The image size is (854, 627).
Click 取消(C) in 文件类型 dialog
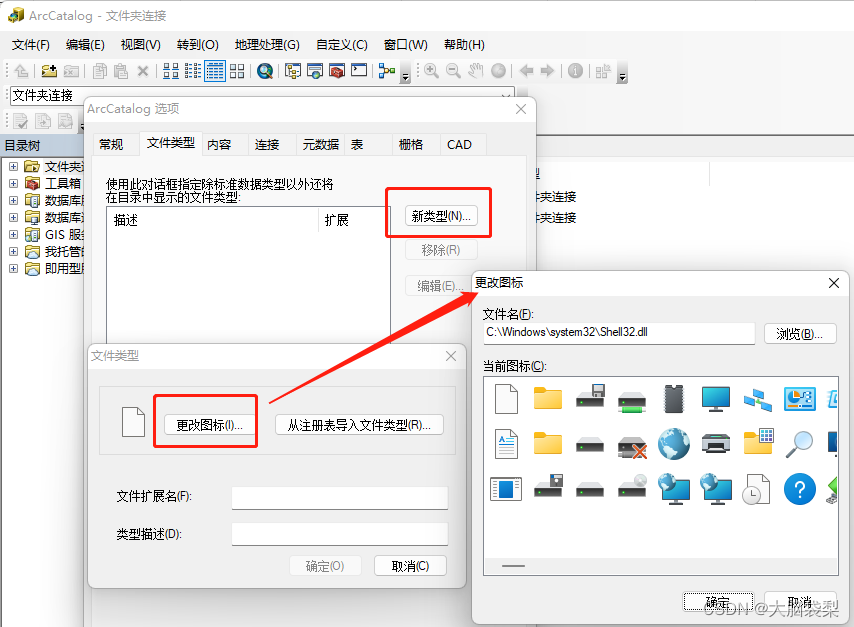(x=410, y=566)
